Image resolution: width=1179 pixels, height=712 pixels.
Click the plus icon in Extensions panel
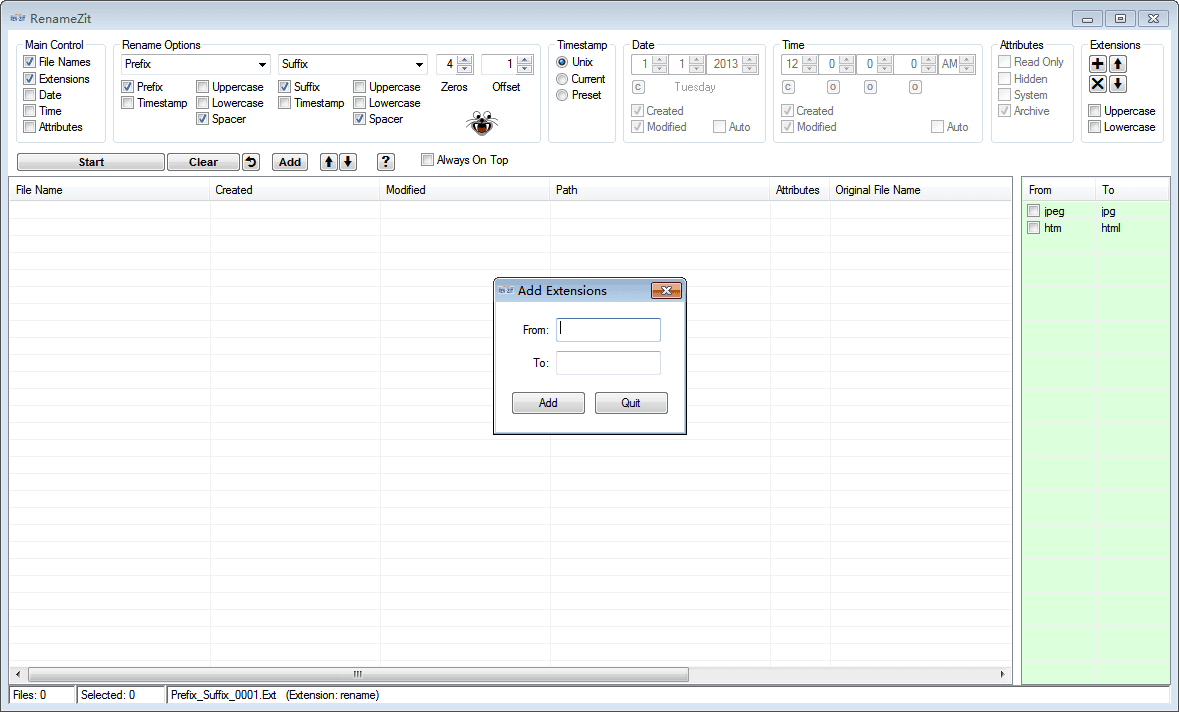pyautogui.click(x=1098, y=64)
